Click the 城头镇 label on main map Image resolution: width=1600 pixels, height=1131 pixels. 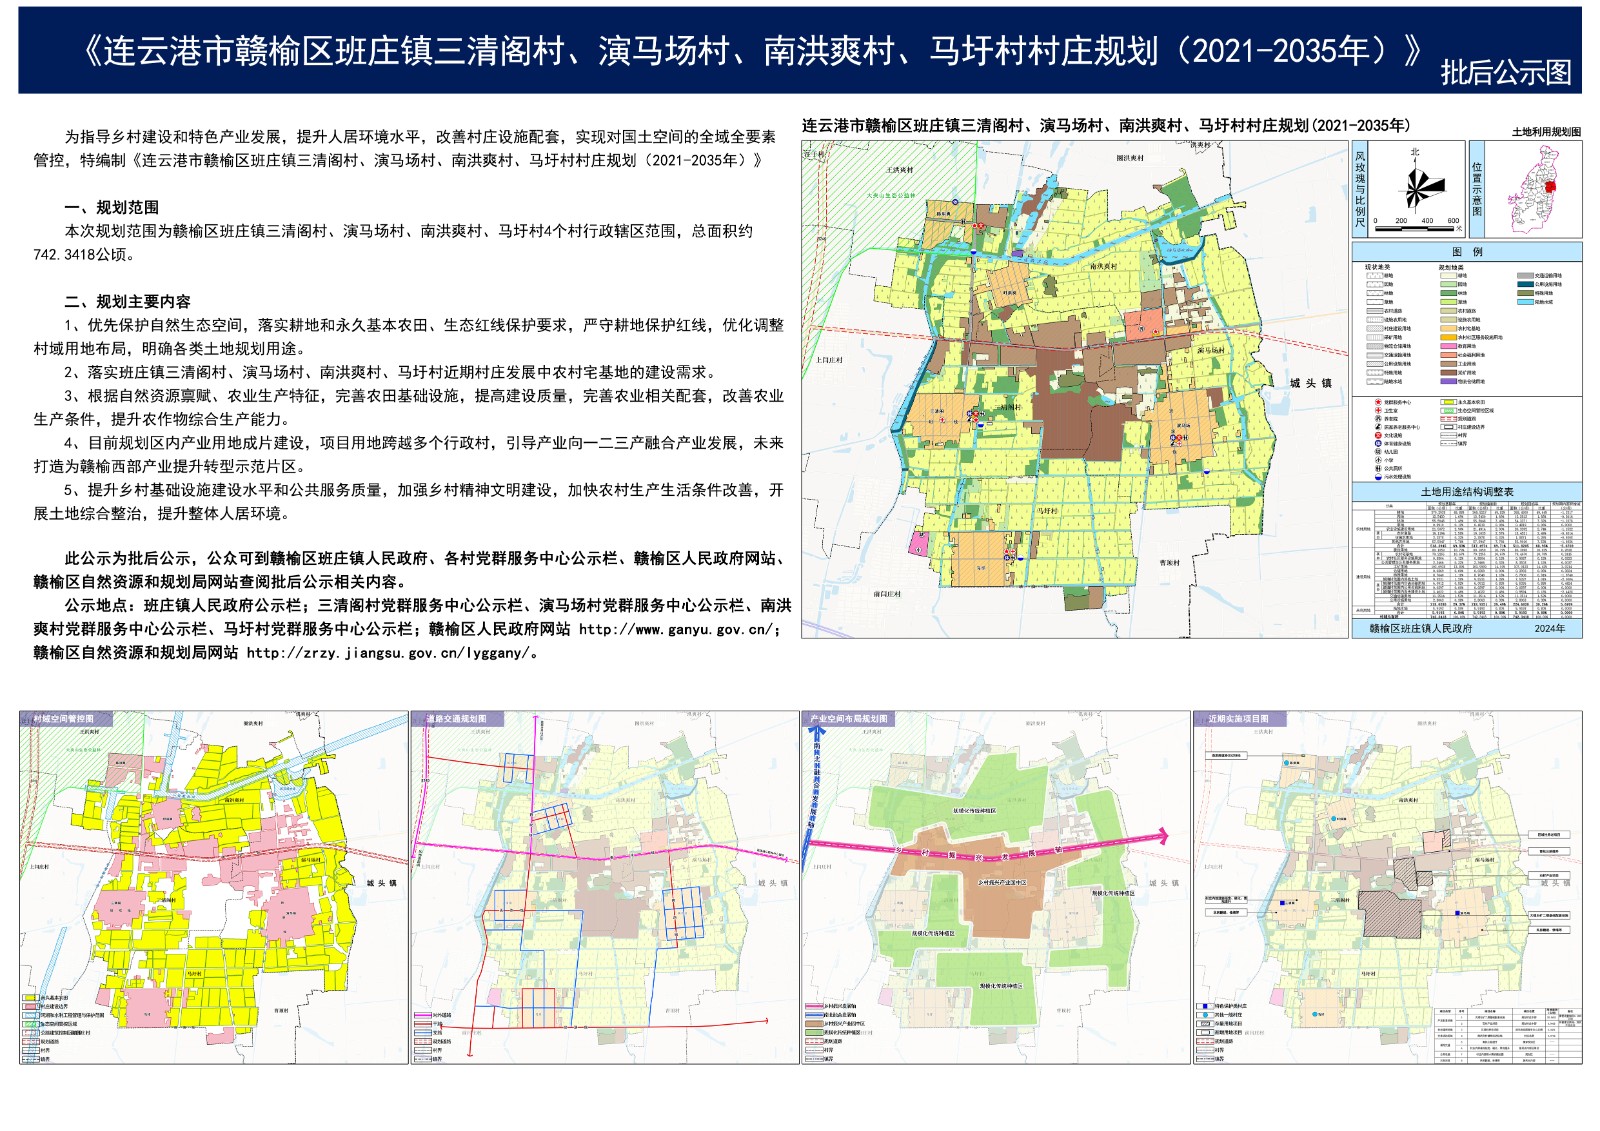(1310, 383)
